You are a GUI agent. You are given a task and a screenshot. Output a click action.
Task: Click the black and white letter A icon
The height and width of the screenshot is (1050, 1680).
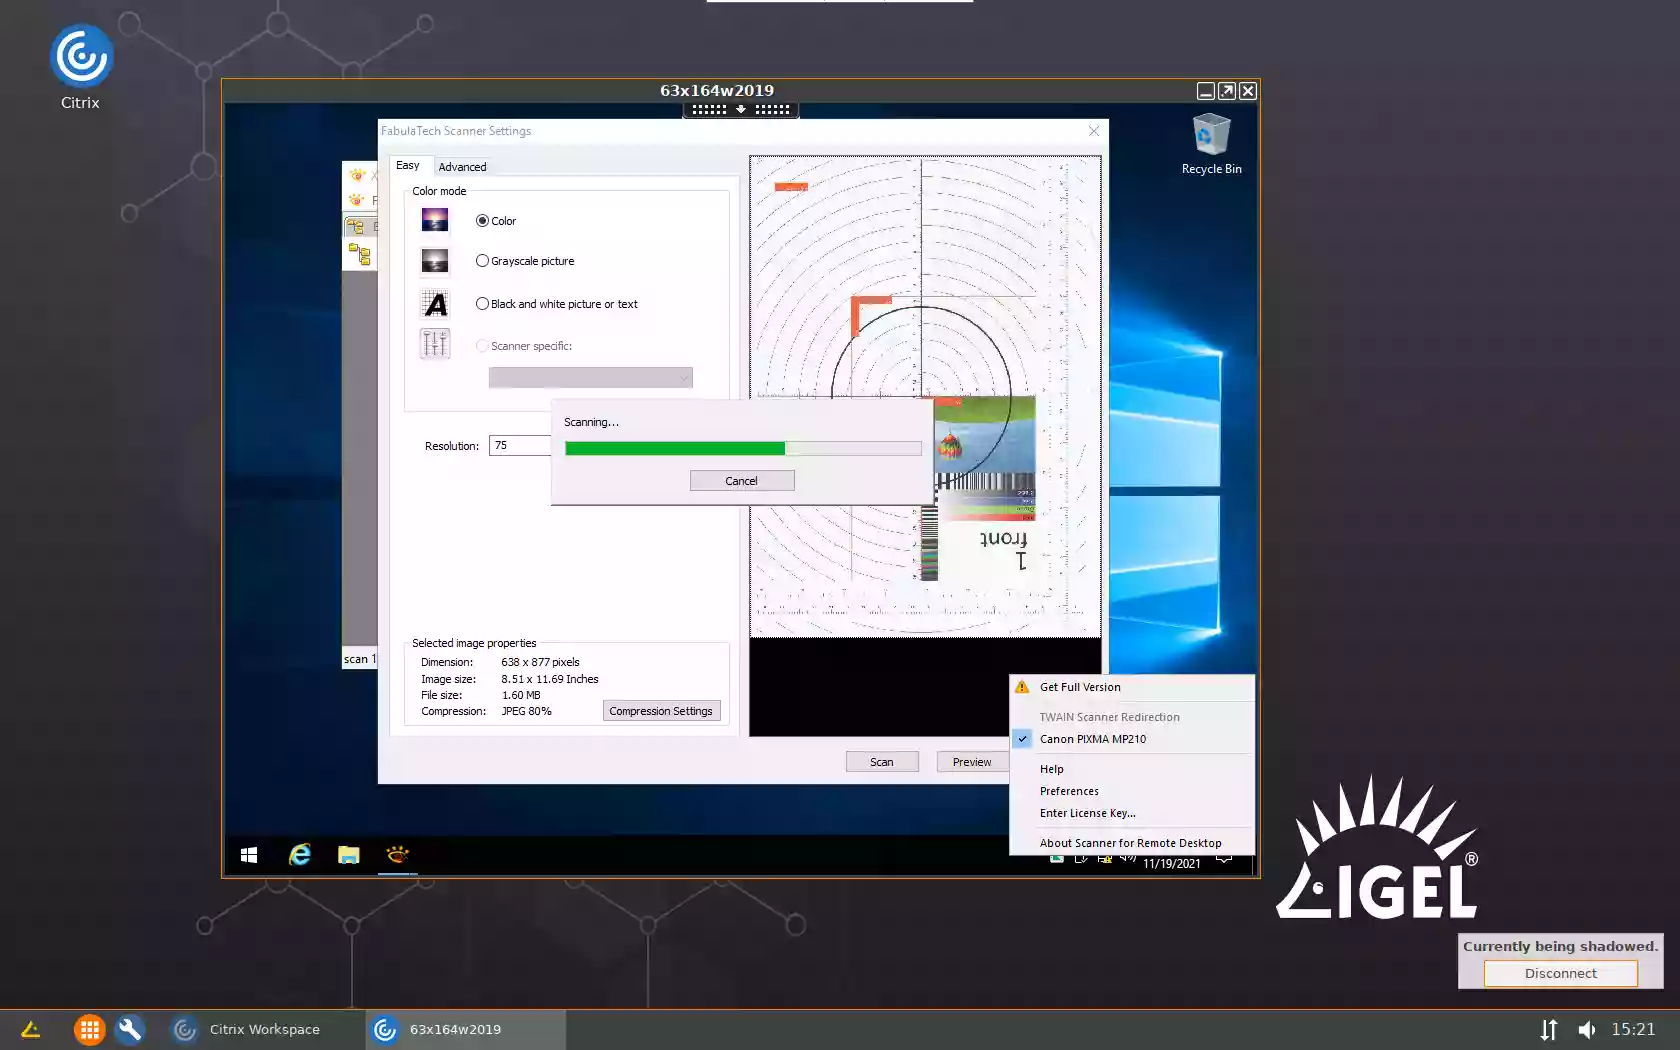435,304
